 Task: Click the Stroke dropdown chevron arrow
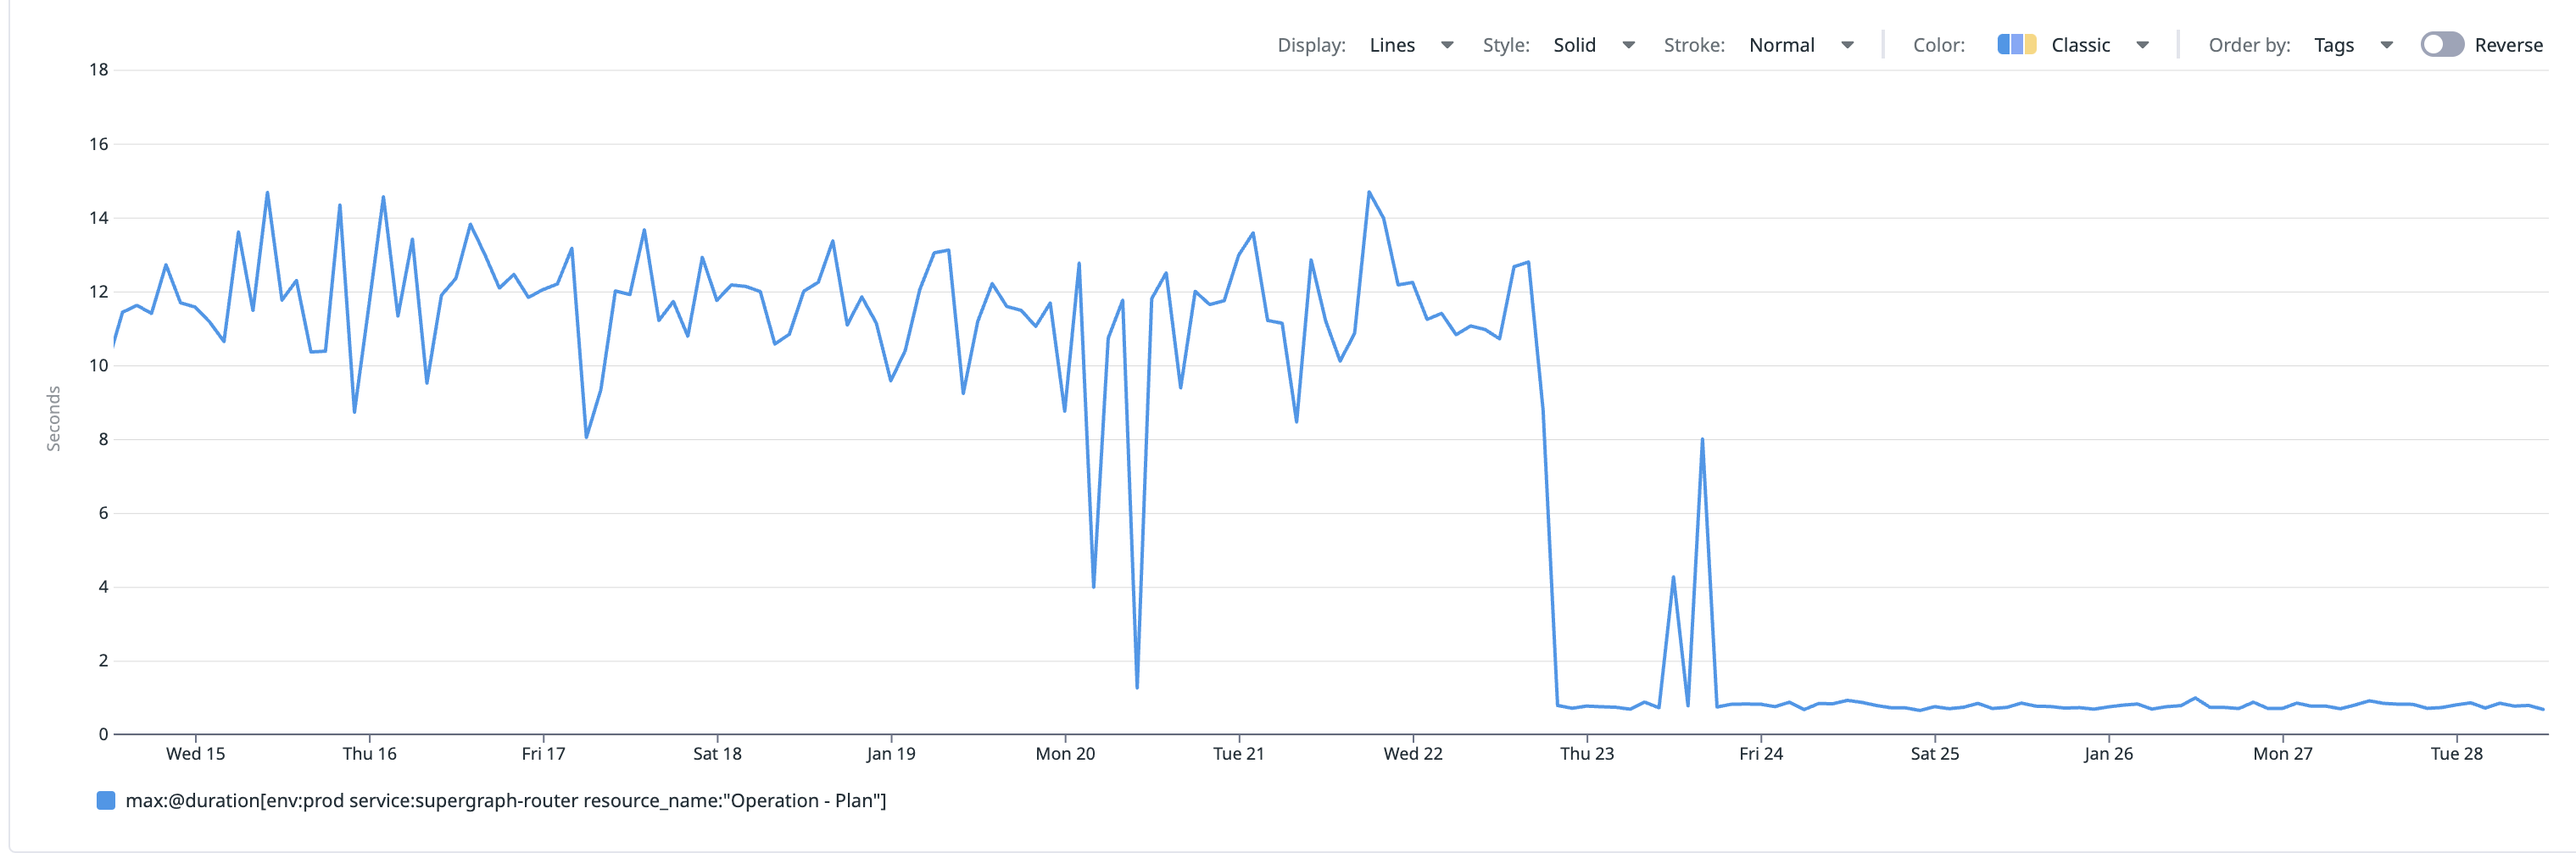[x=1847, y=45]
